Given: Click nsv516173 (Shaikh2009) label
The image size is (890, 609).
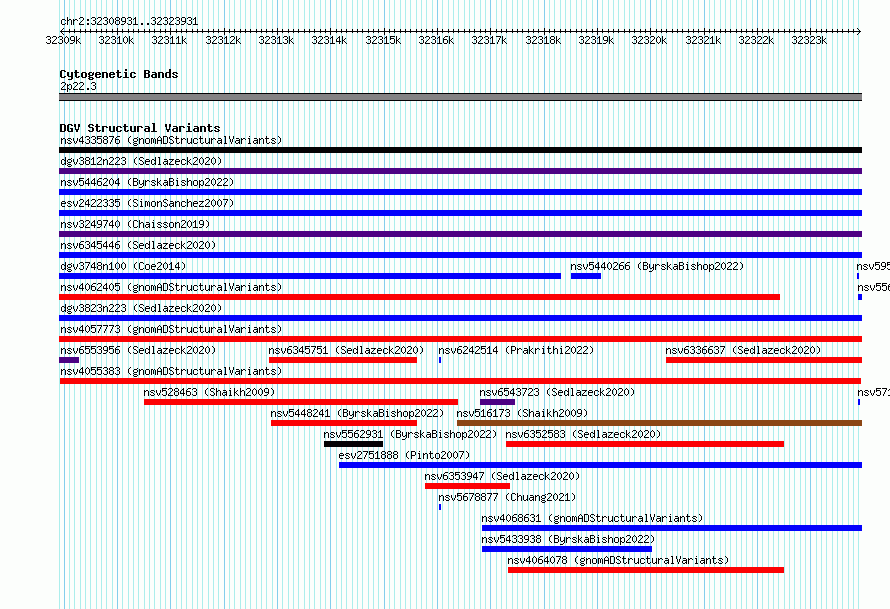Looking at the screenshot, I should tap(522, 413).
